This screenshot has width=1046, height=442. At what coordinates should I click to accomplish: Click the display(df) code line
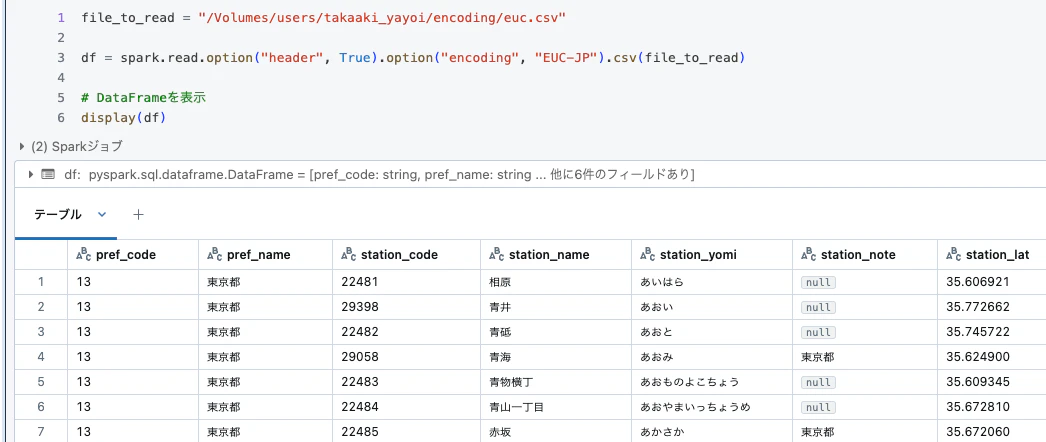tap(123, 118)
